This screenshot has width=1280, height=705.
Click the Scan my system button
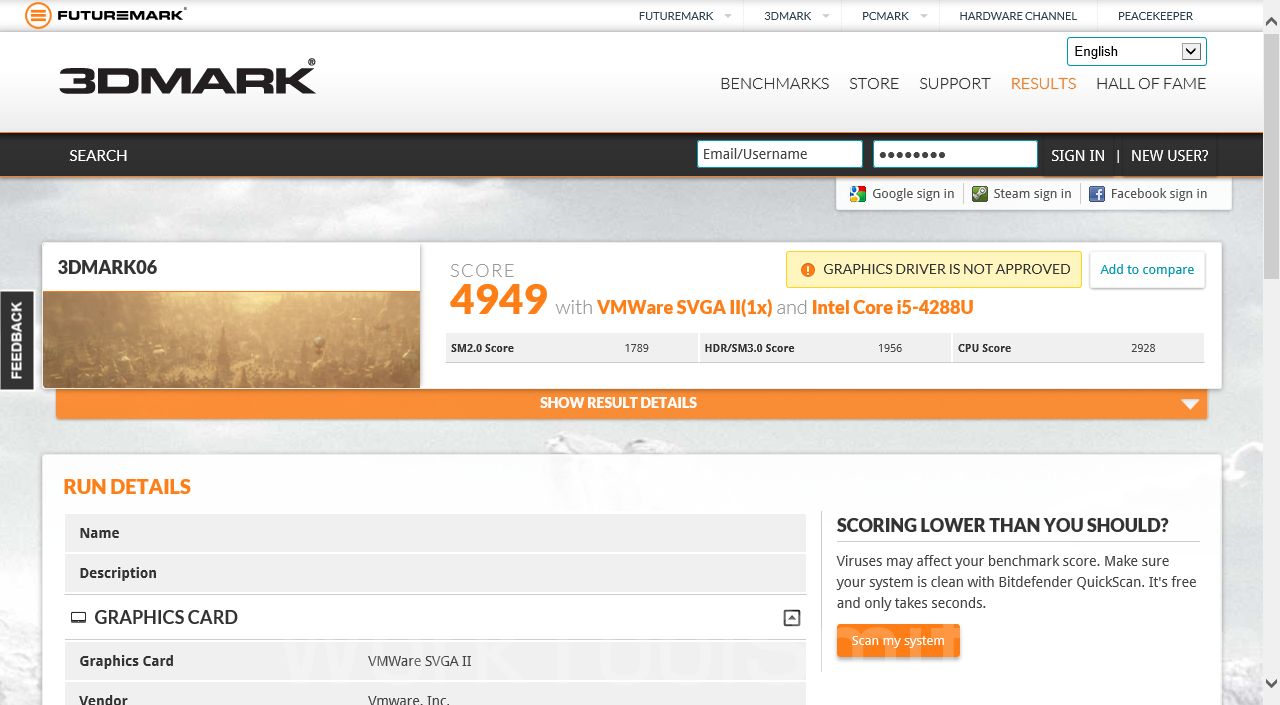pos(898,641)
